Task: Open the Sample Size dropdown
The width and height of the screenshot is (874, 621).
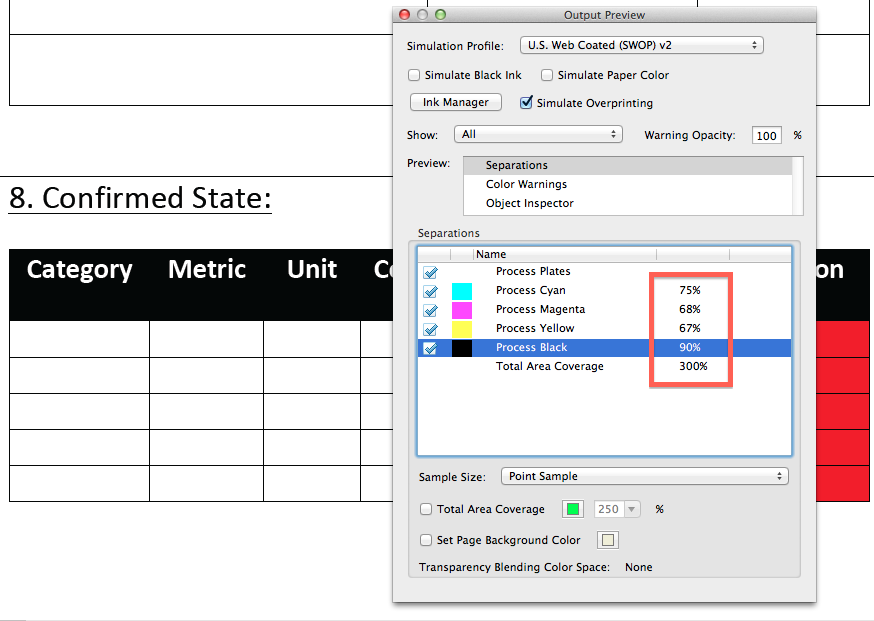Action: pyautogui.click(x=645, y=476)
